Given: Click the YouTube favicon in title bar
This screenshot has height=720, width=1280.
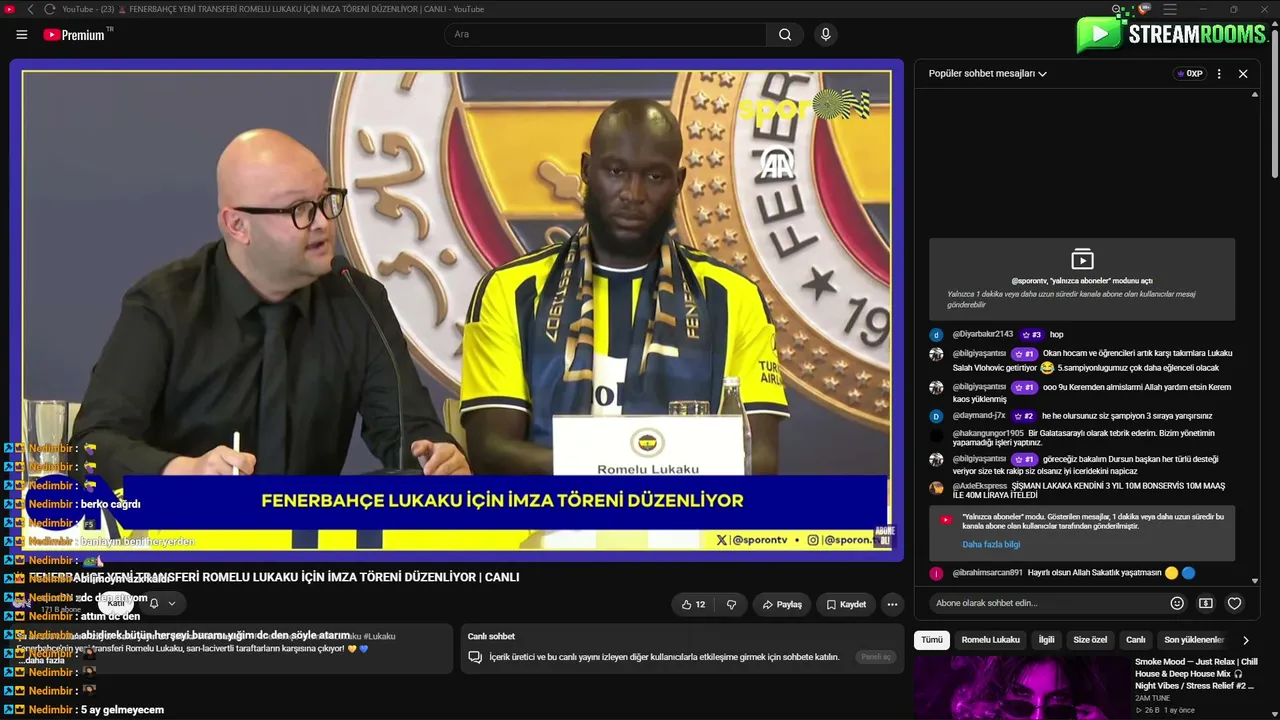Looking at the screenshot, I should point(10,9).
